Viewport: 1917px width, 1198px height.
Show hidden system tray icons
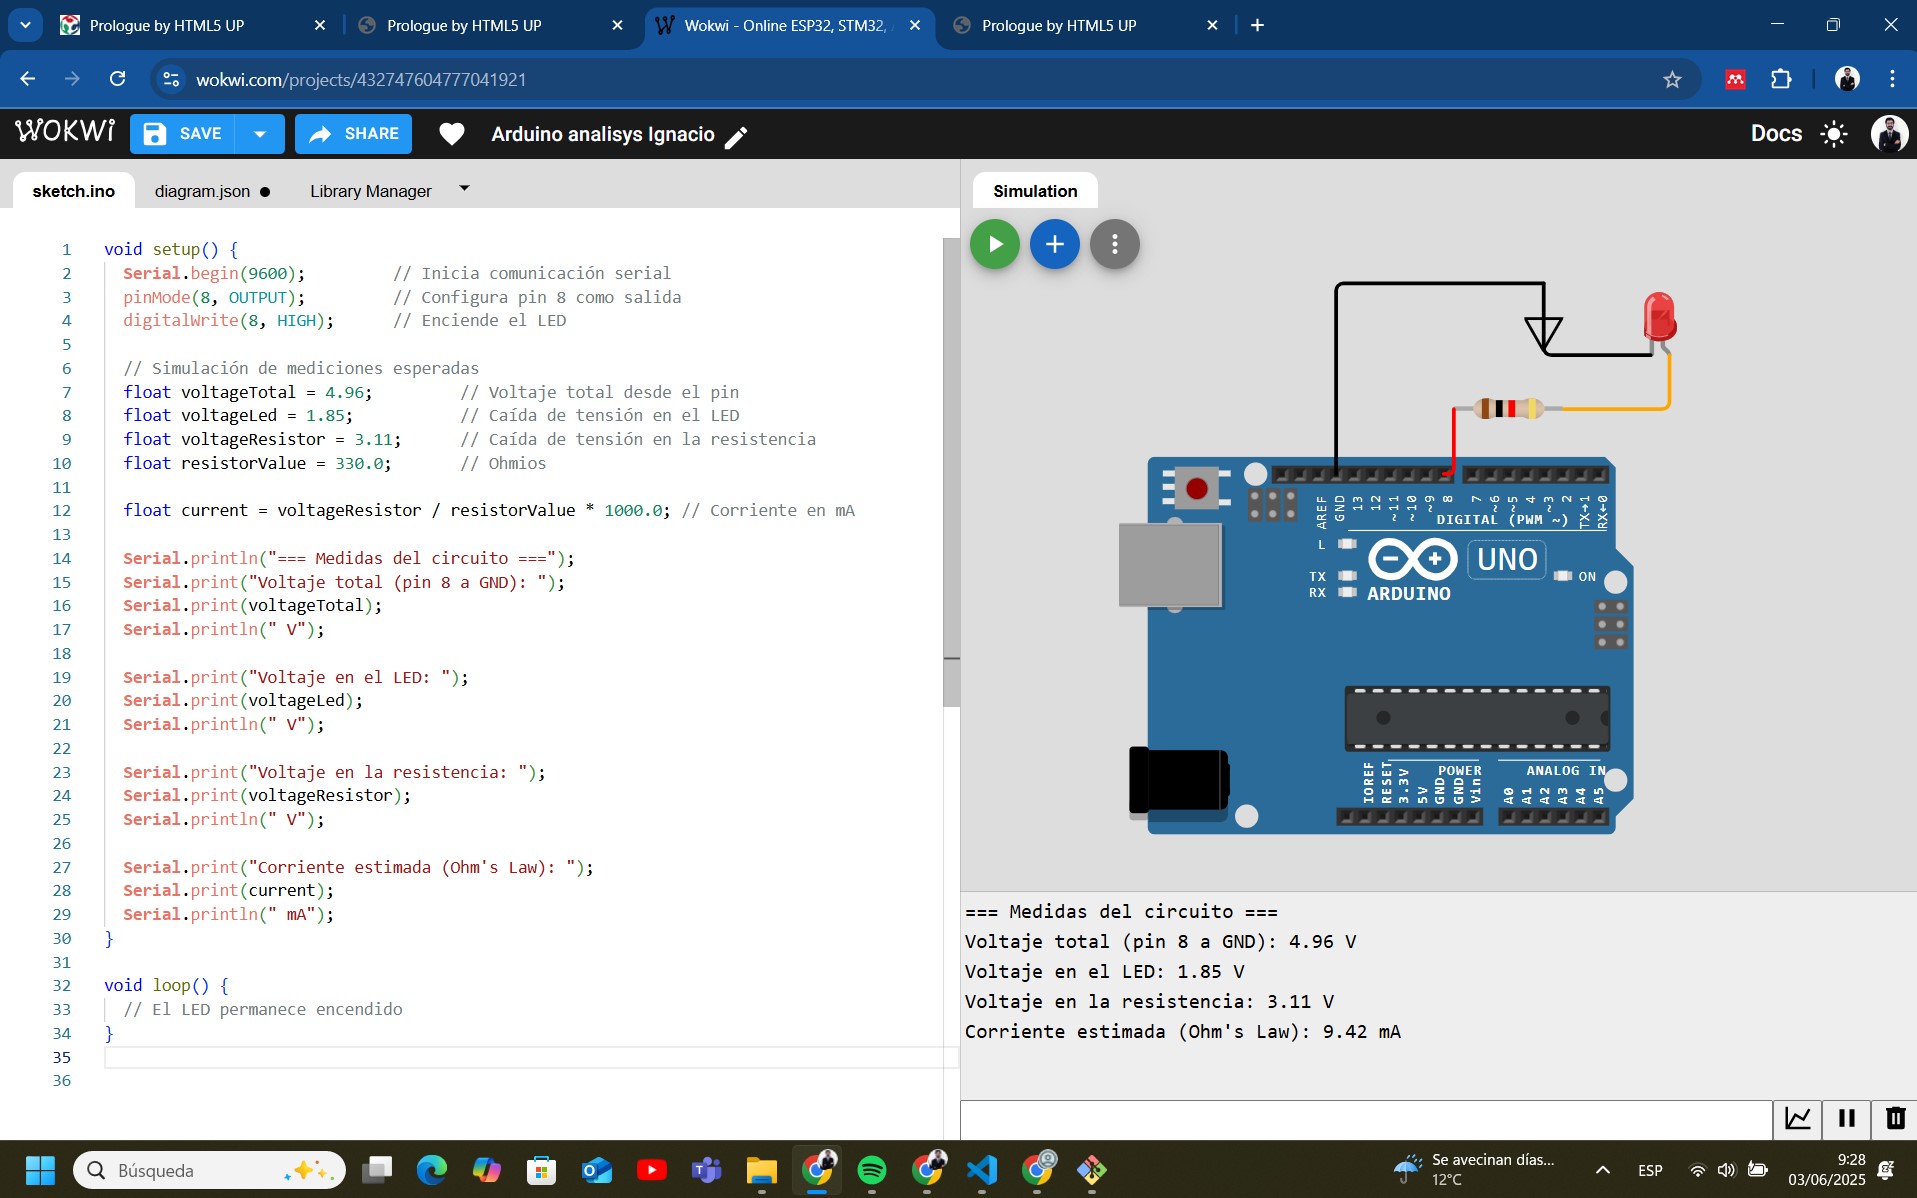[x=1602, y=1169]
